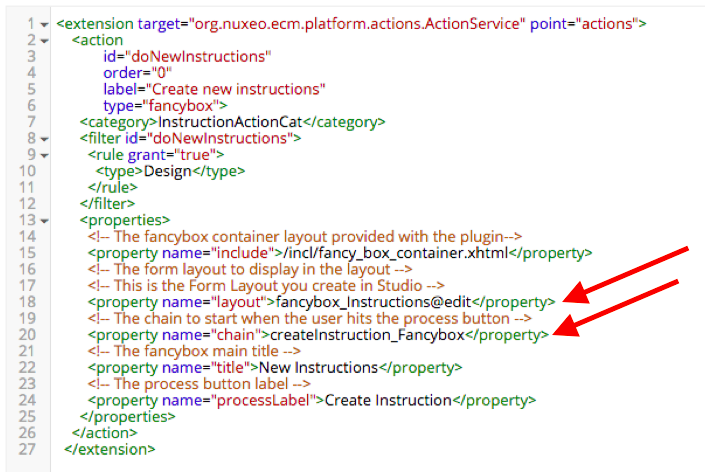Click the type value "fancybox"

pyautogui.click(x=180, y=106)
